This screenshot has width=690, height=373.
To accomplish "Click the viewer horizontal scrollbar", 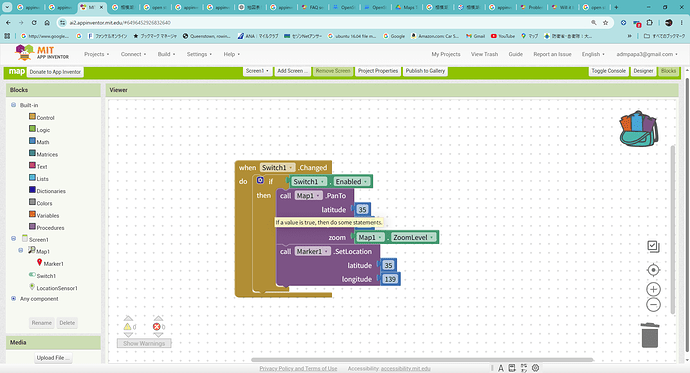I will point(422,359).
